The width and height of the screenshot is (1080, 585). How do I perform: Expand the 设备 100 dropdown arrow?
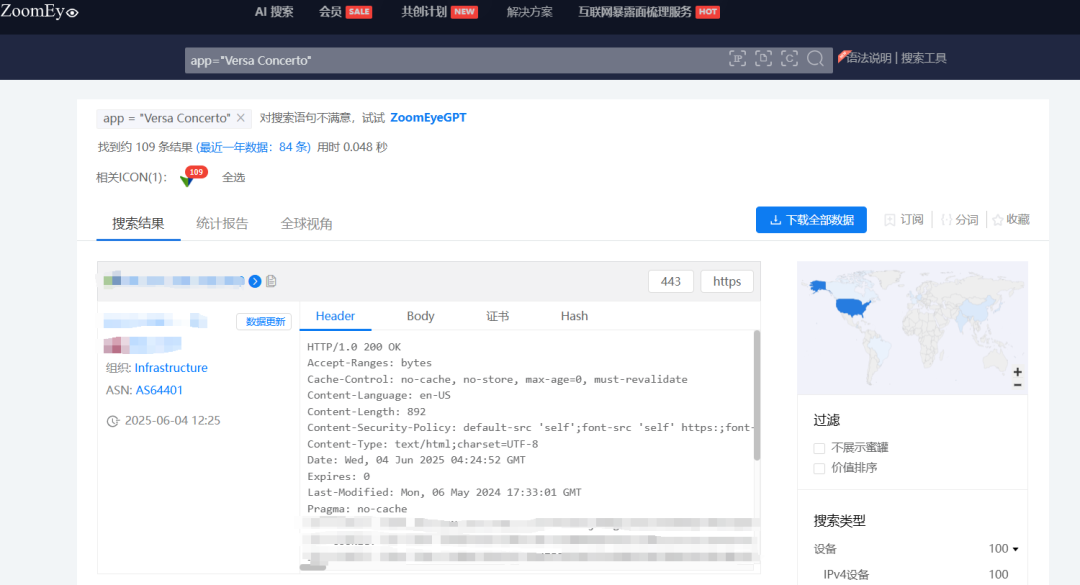1015,549
